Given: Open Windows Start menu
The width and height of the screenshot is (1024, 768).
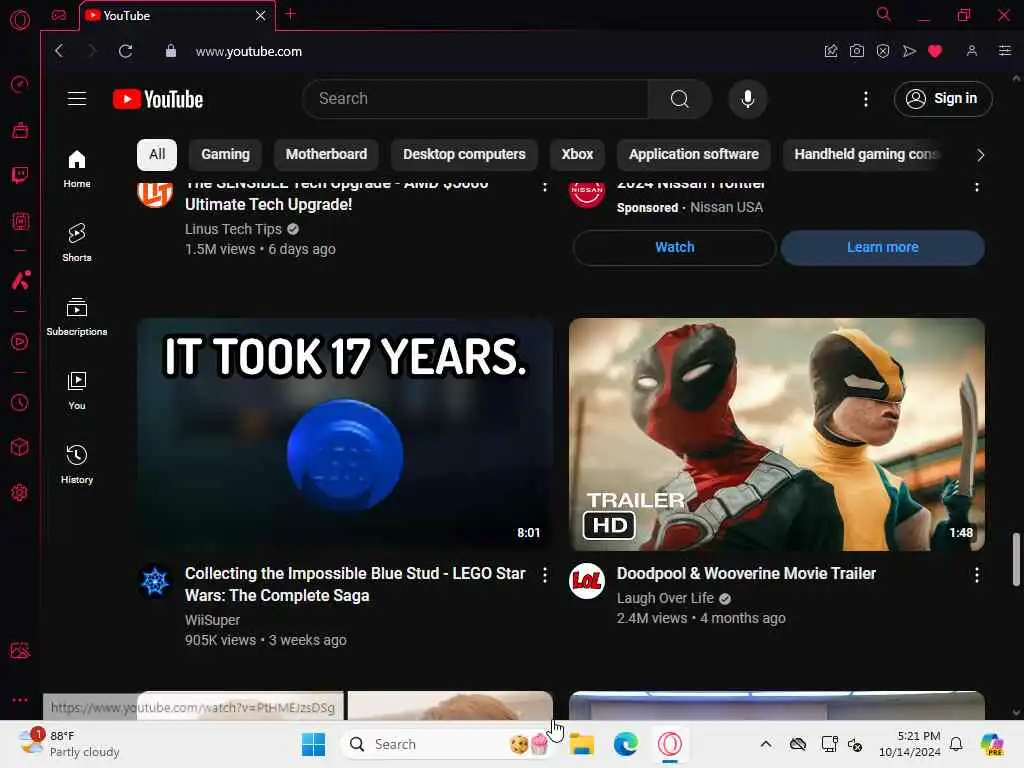Looking at the screenshot, I should point(313,744).
